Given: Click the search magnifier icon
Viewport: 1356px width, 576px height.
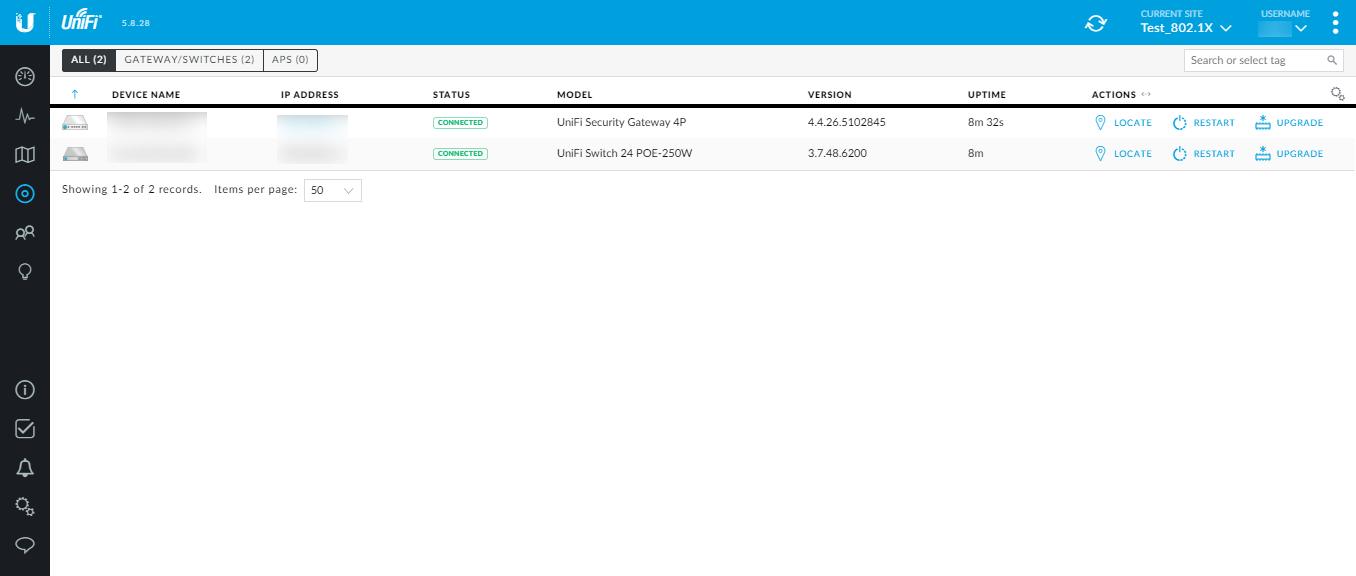Looking at the screenshot, I should (x=1332, y=60).
